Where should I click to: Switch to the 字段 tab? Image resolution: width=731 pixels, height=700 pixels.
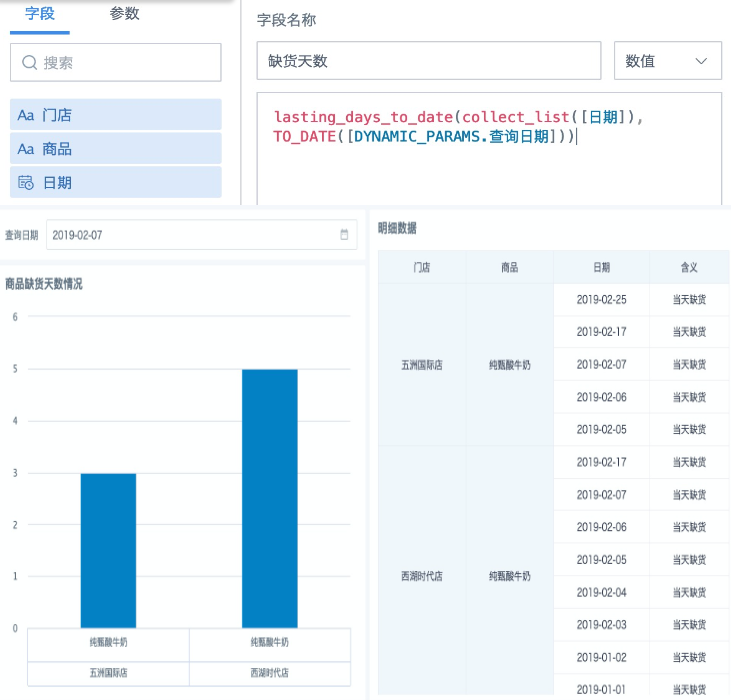click(40, 14)
